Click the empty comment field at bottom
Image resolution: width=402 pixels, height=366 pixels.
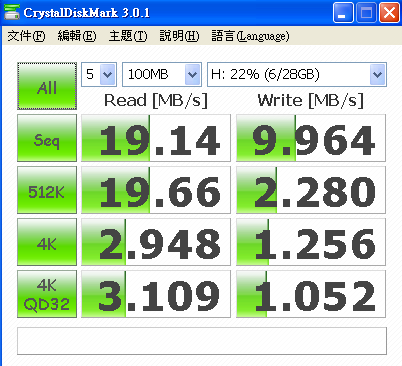(202, 341)
